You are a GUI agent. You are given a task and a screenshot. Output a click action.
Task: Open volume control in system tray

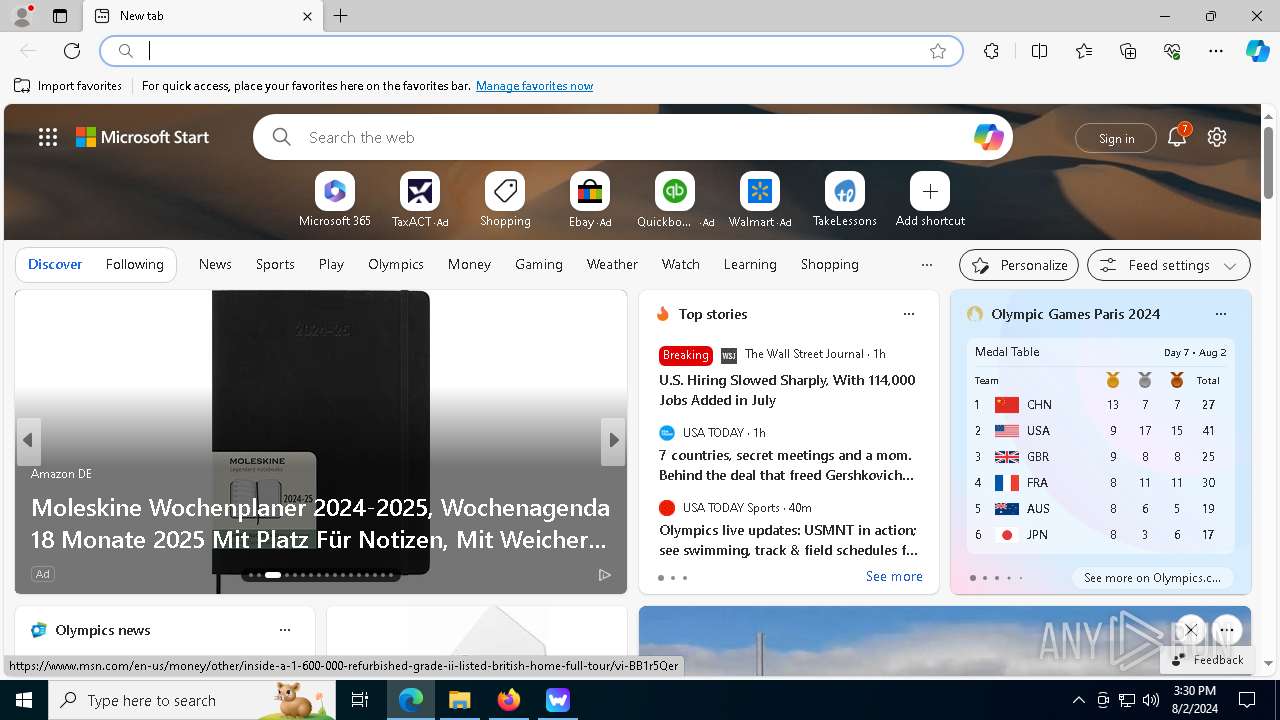click(x=1151, y=700)
